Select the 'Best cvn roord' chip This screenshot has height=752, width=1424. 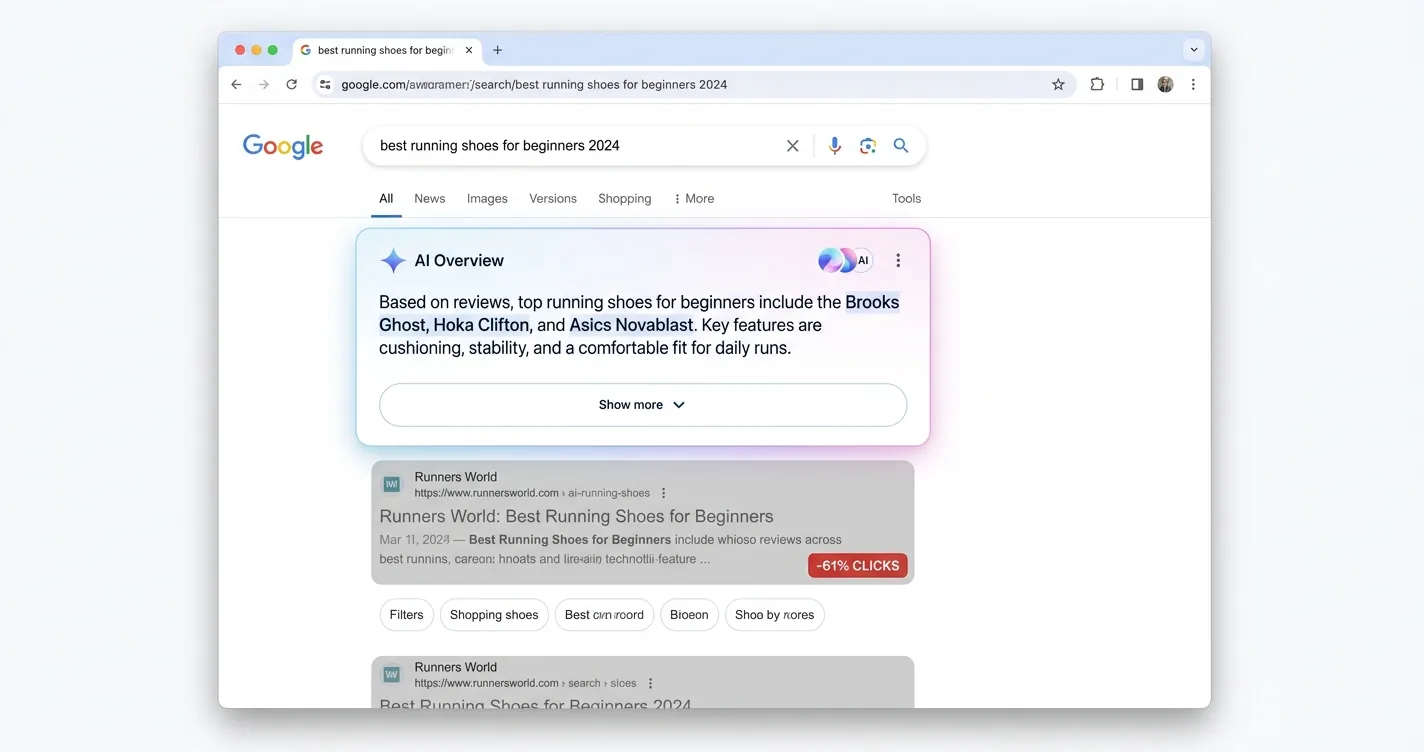605,615
